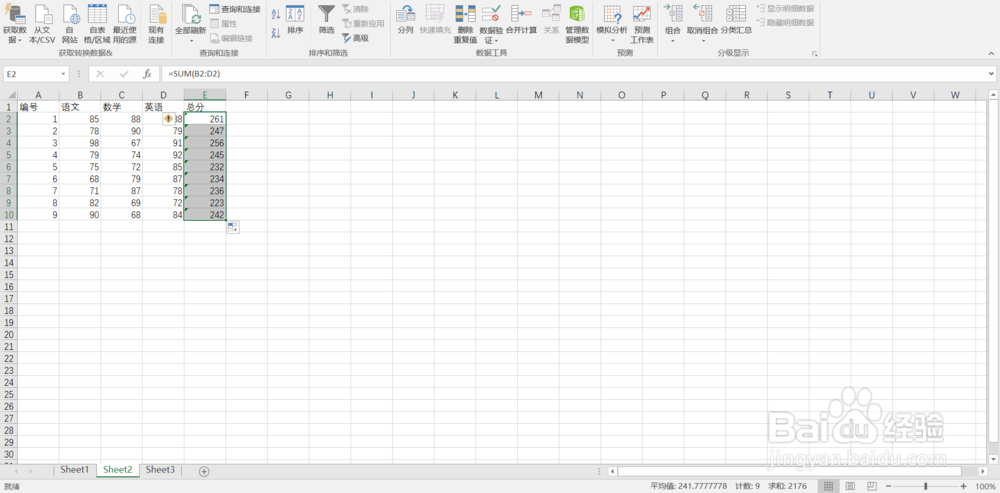This screenshot has height=493, width=1000.
Task: Open 最近使用的源 (Recent Sources)
Action: tap(125, 24)
